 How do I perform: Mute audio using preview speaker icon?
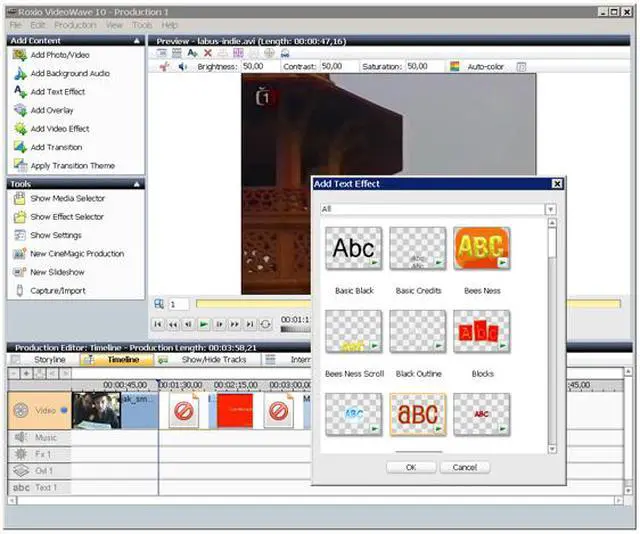tap(183, 67)
